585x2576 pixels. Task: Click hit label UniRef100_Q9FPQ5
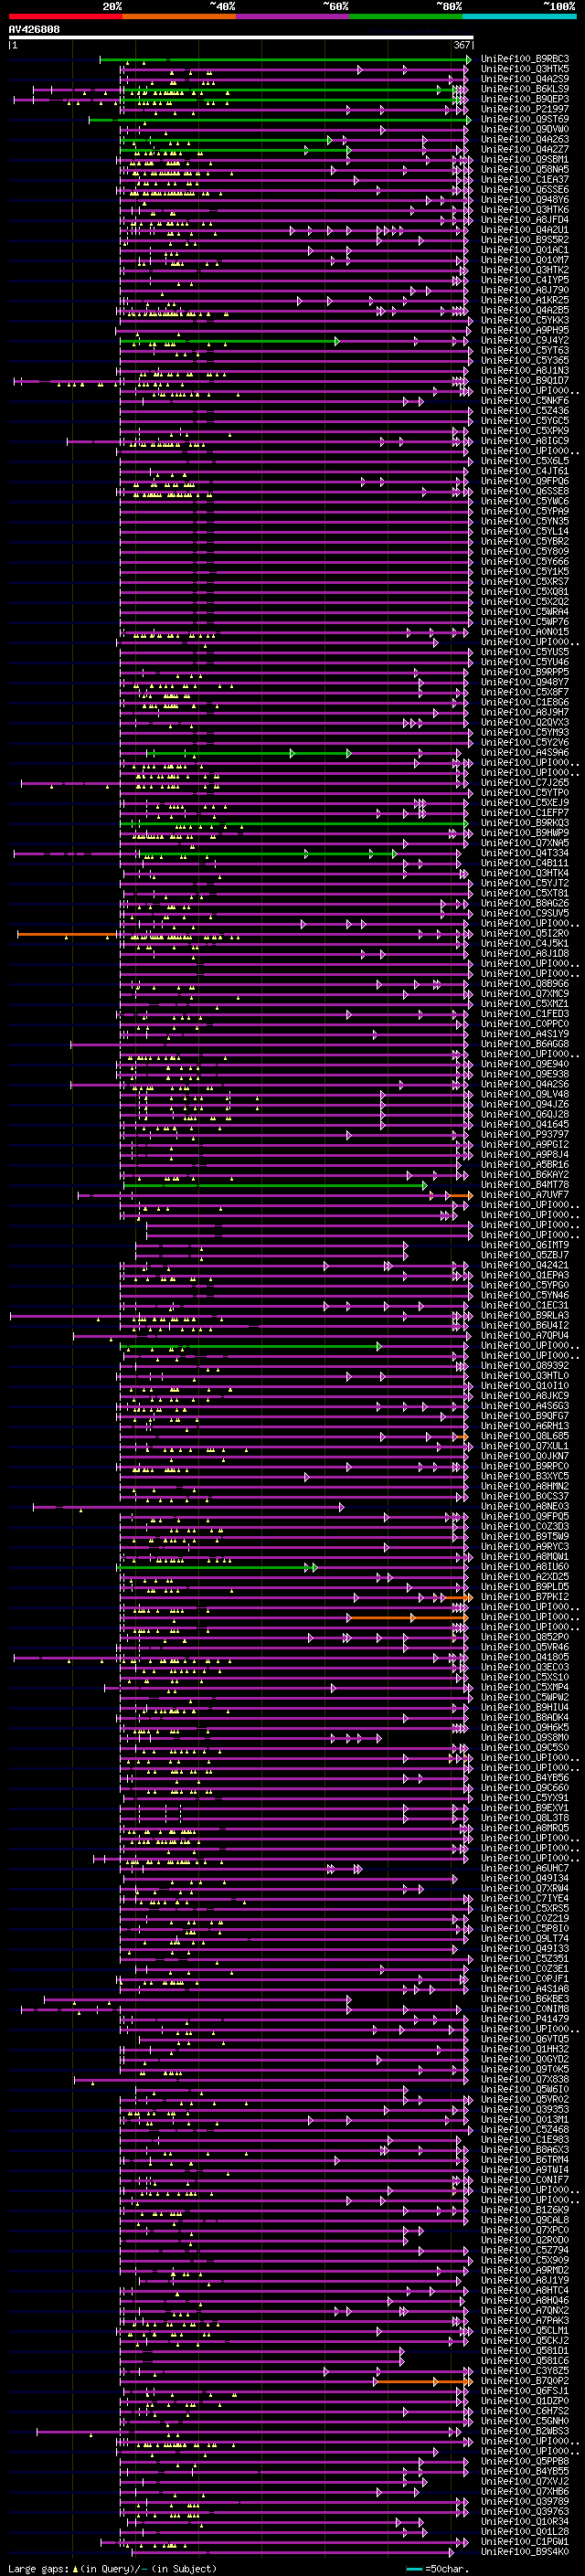click(525, 1517)
